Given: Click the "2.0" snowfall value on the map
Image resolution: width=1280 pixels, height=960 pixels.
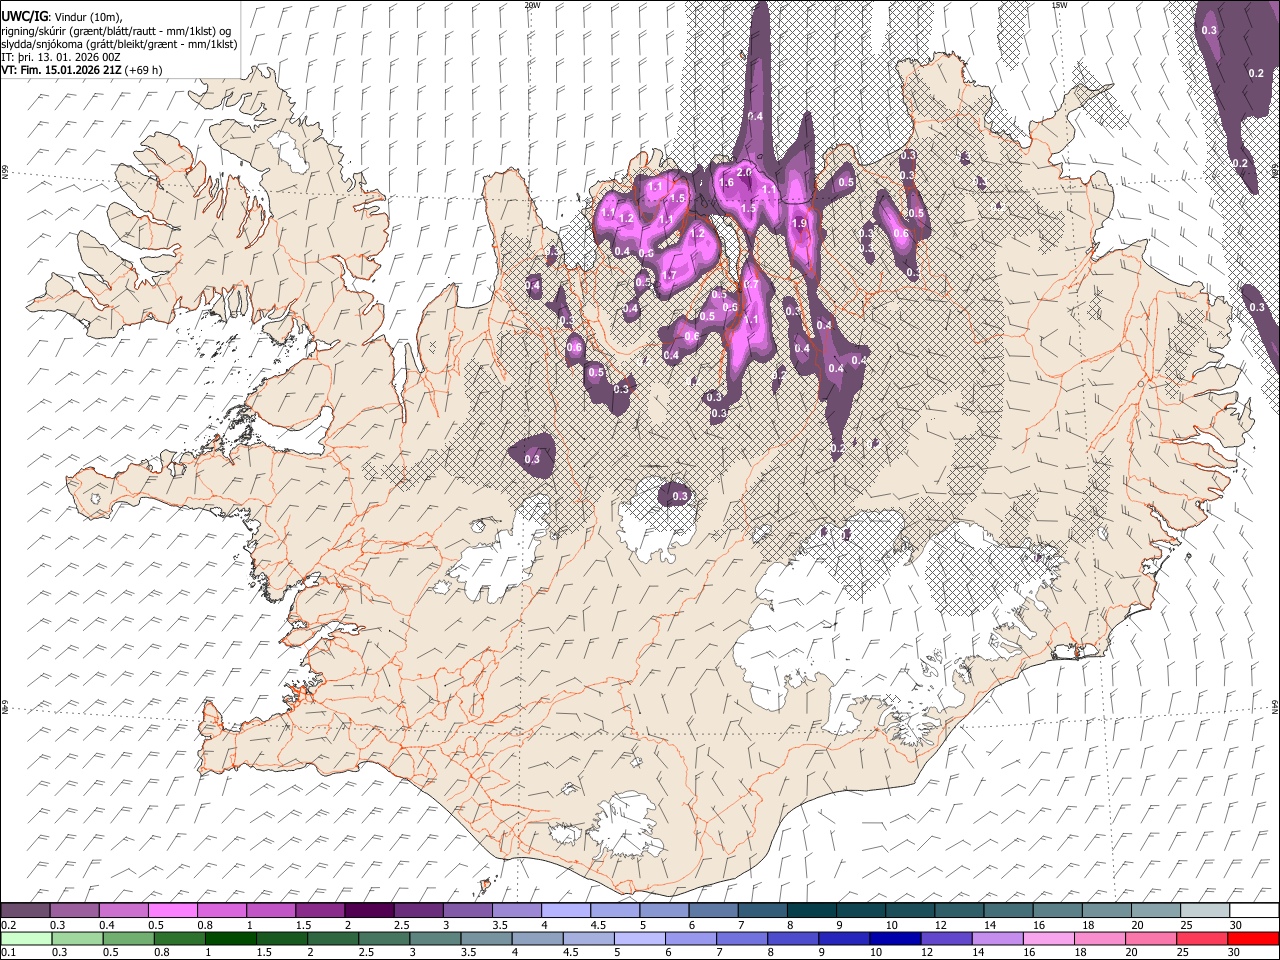Looking at the screenshot, I should coord(744,173).
